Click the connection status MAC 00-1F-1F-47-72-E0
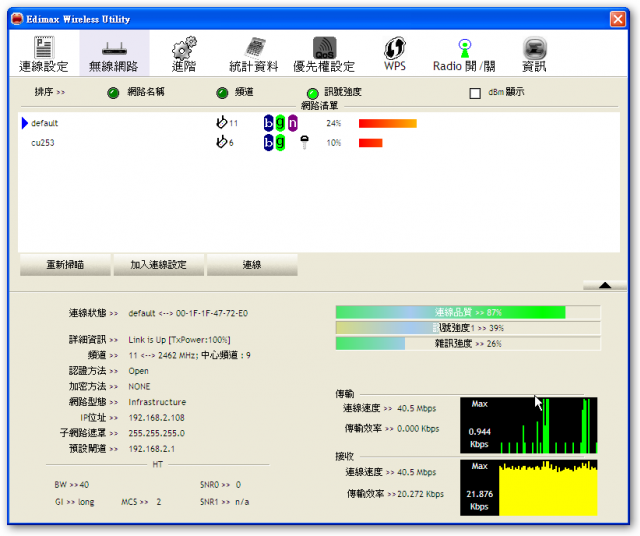Image resolution: width=640 pixels, height=536 pixels. (x=211, y=313)
